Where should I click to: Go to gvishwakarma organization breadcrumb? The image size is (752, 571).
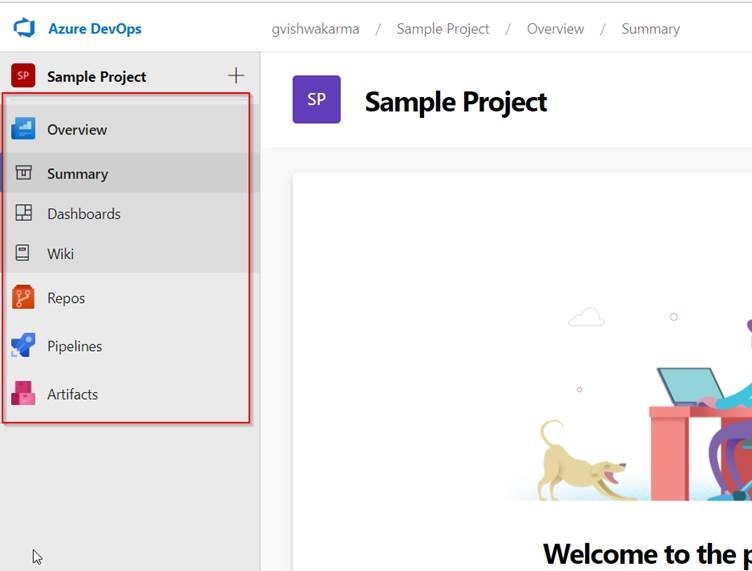(x=315, y=29)
